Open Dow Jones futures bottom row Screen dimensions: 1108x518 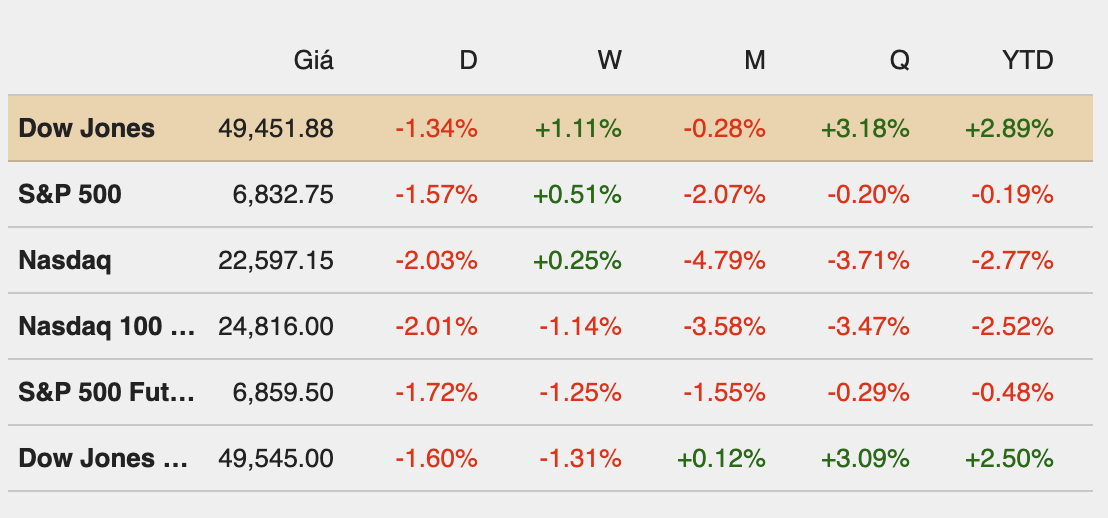point(104,458)
